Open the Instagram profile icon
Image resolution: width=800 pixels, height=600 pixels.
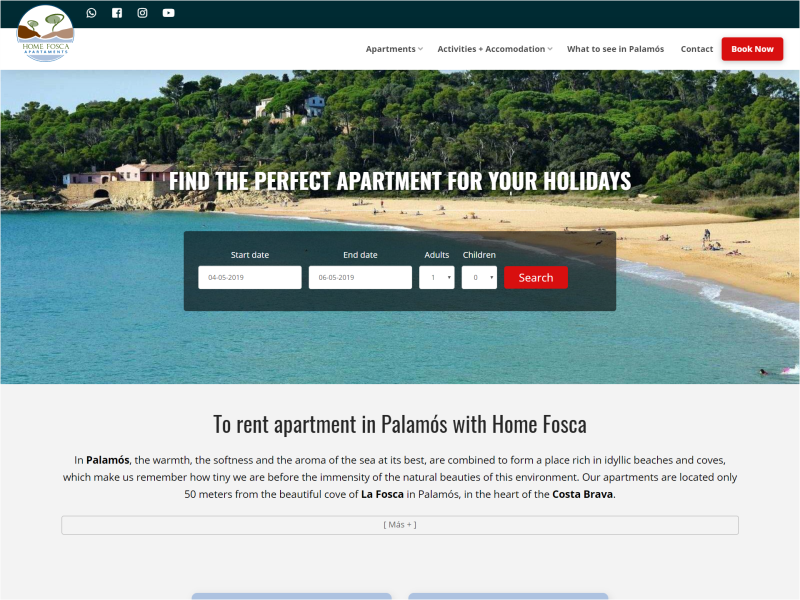point(142,13)
